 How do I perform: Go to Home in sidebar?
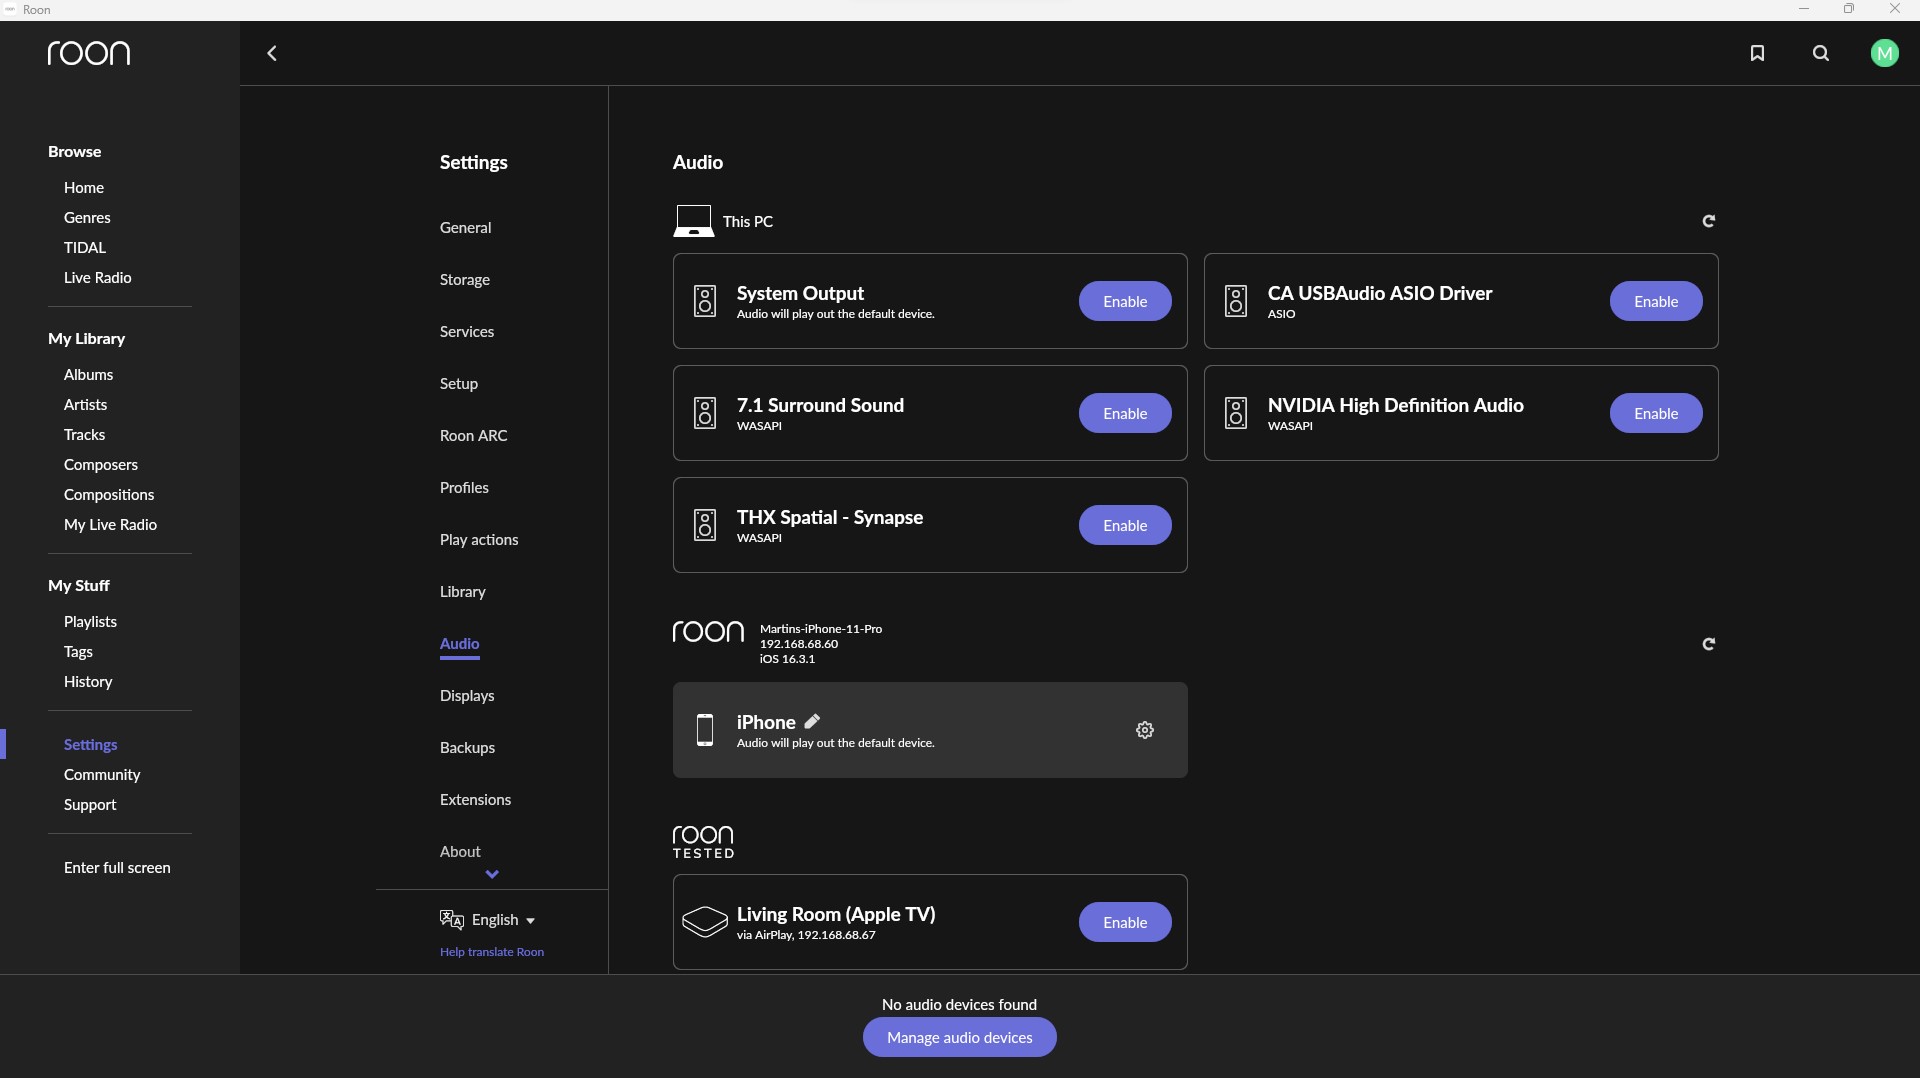[84, 188]
